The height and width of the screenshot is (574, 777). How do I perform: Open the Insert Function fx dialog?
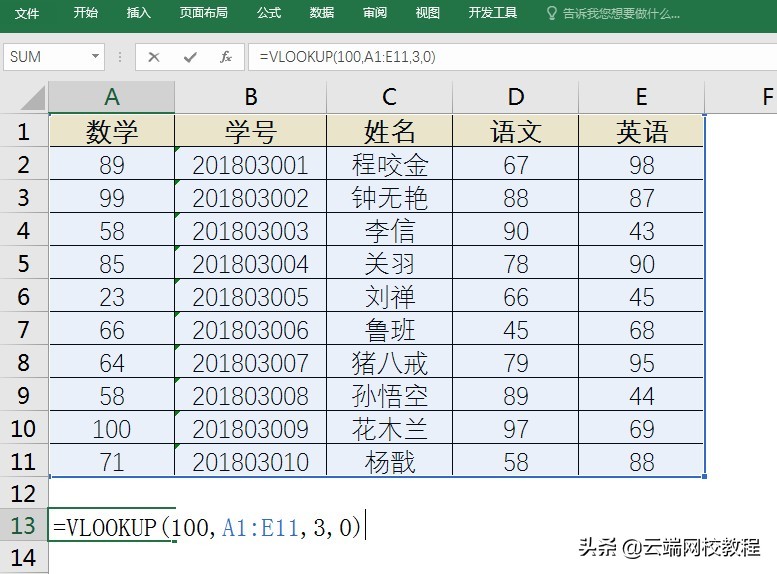coord(225,57)
